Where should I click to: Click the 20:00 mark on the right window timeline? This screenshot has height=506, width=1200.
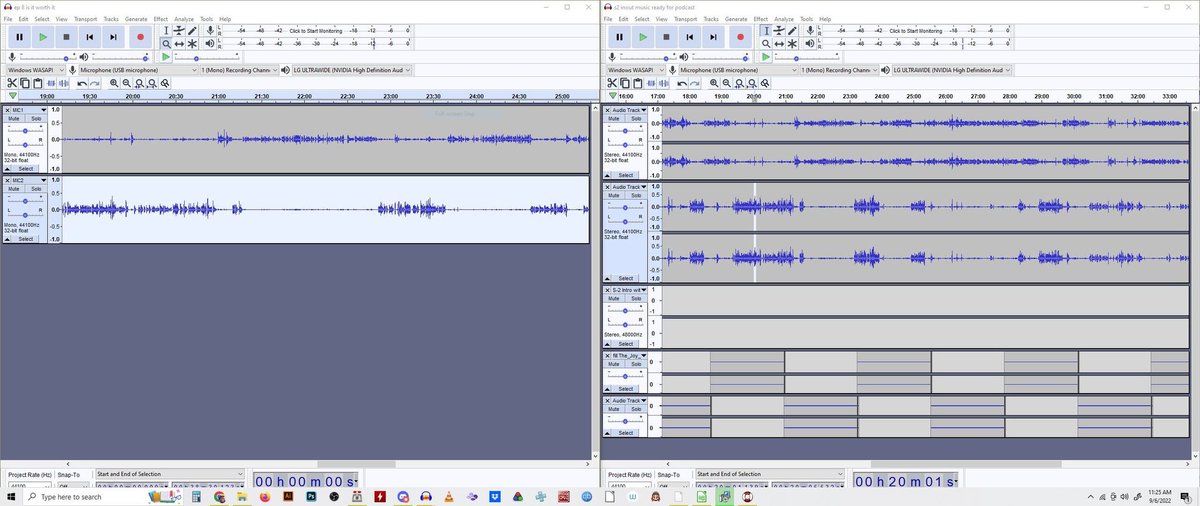(x=753, y=96)
